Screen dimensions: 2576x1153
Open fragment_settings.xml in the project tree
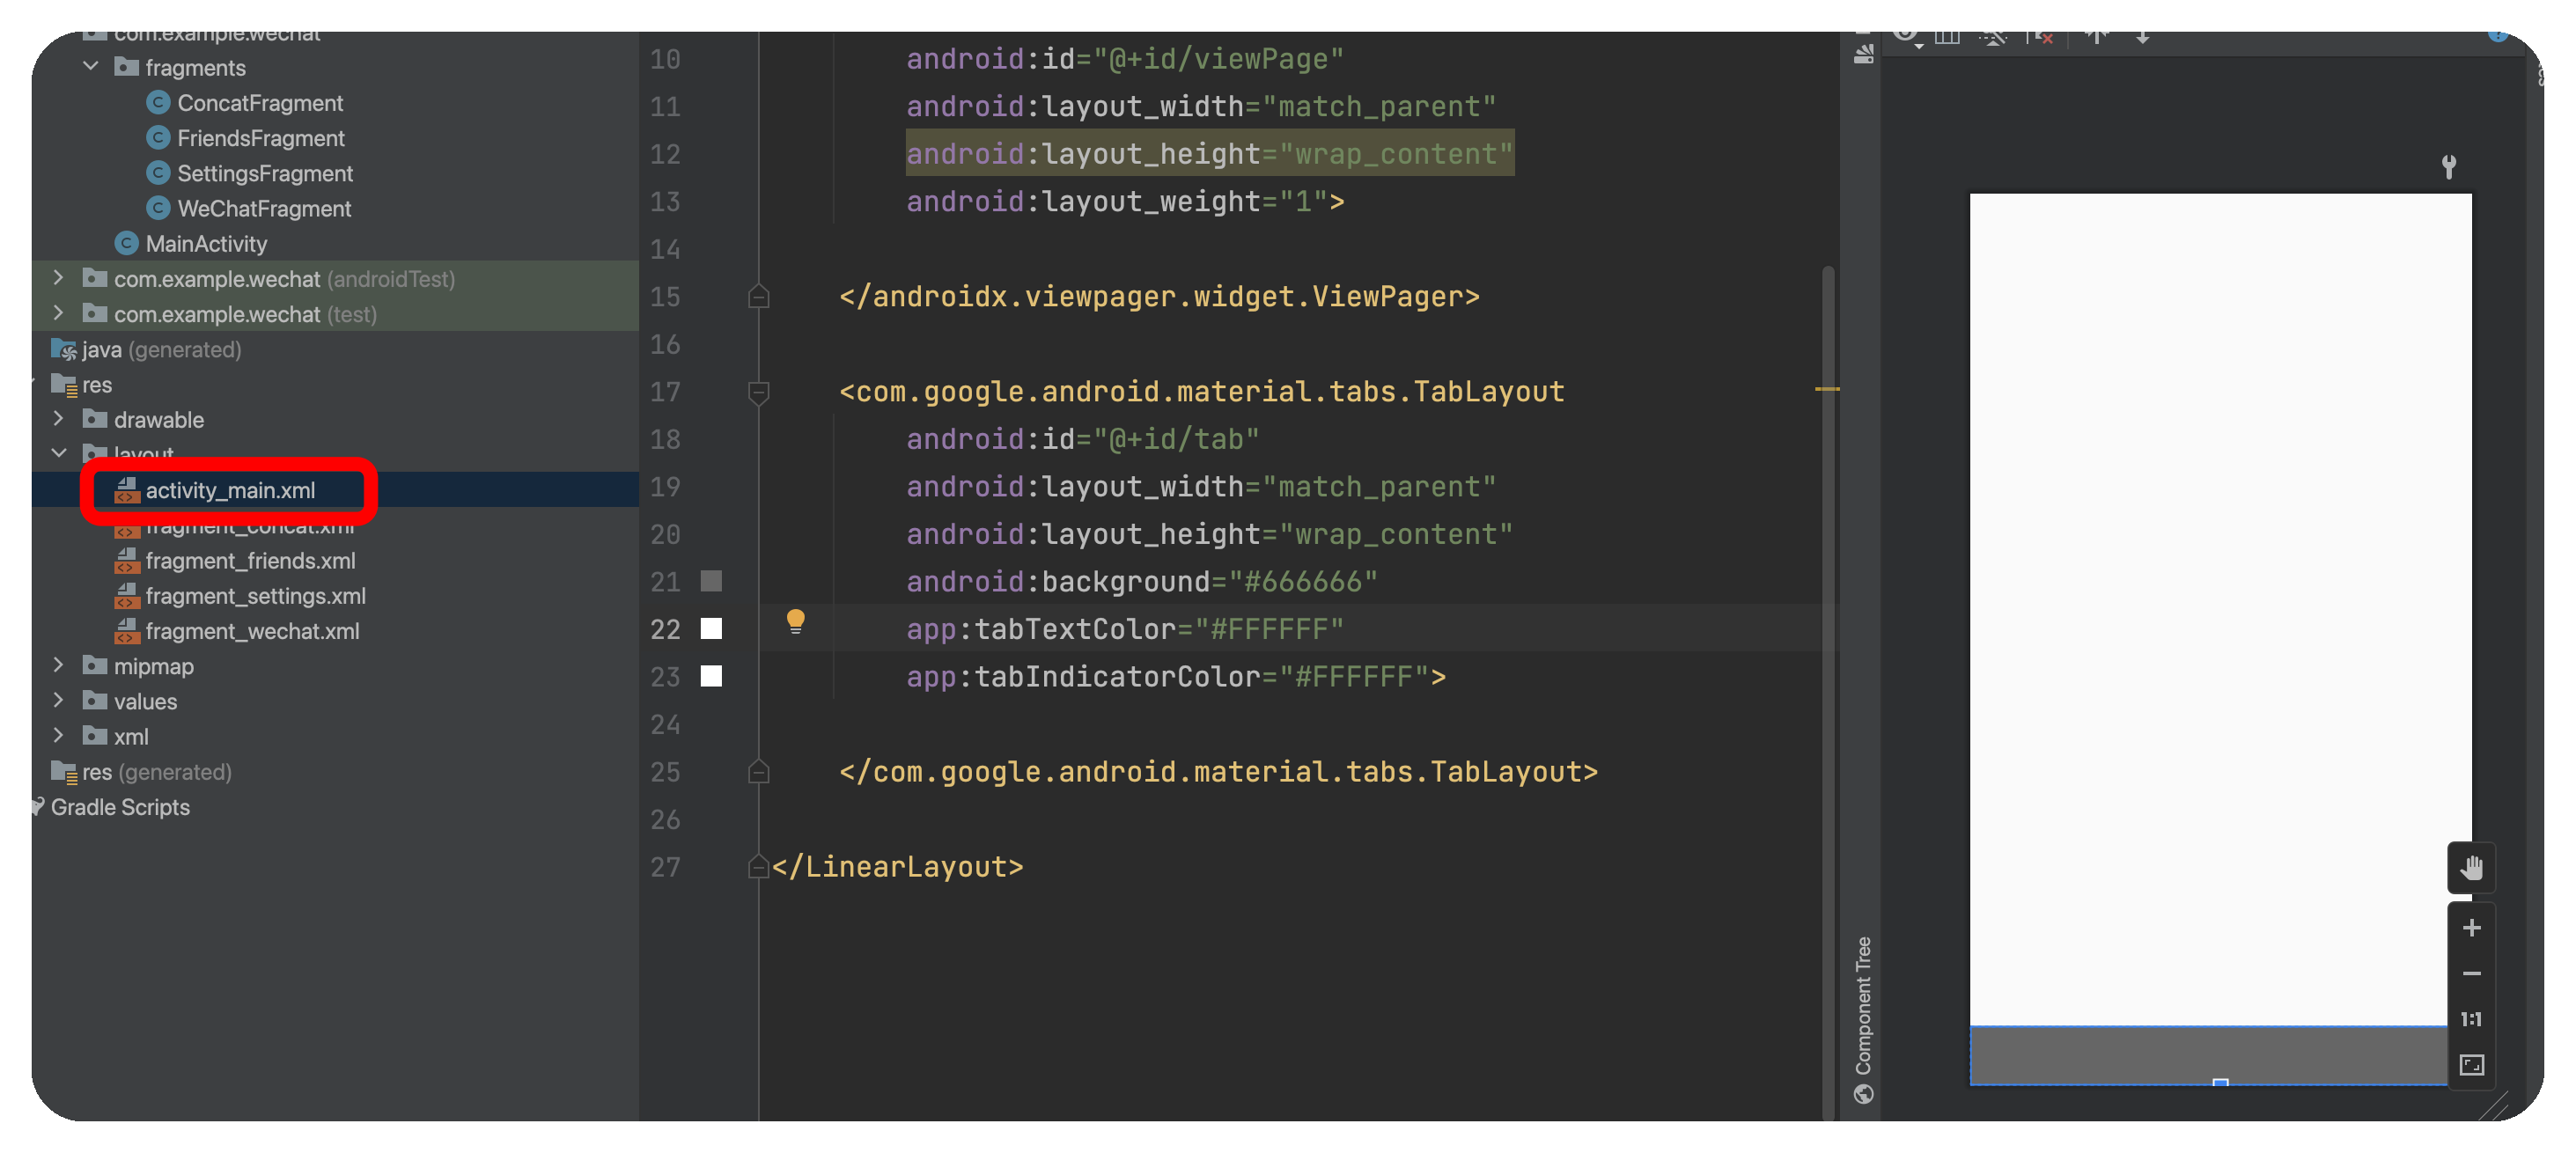tap(255, 596)
